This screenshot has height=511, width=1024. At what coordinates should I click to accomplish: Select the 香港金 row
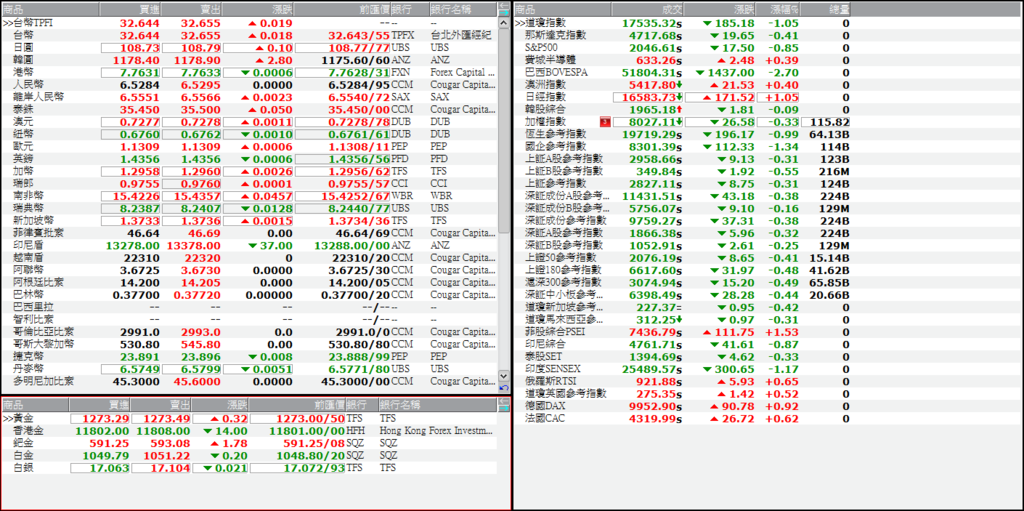click(x=249, y=431)
